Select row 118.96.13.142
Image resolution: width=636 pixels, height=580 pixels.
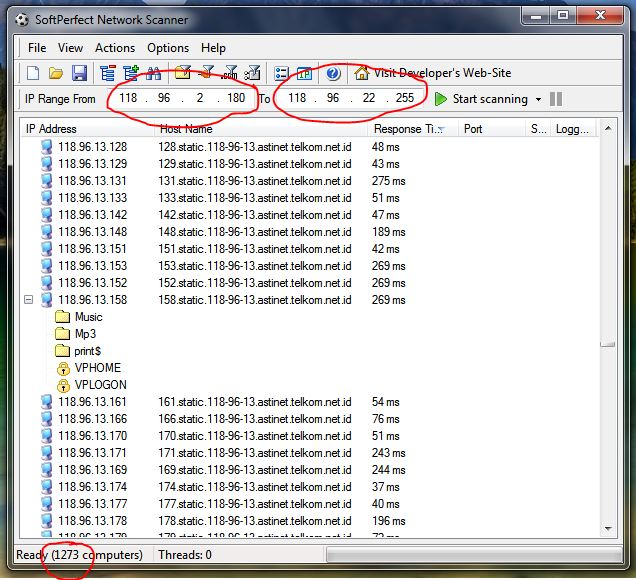(x=309, y=215)
